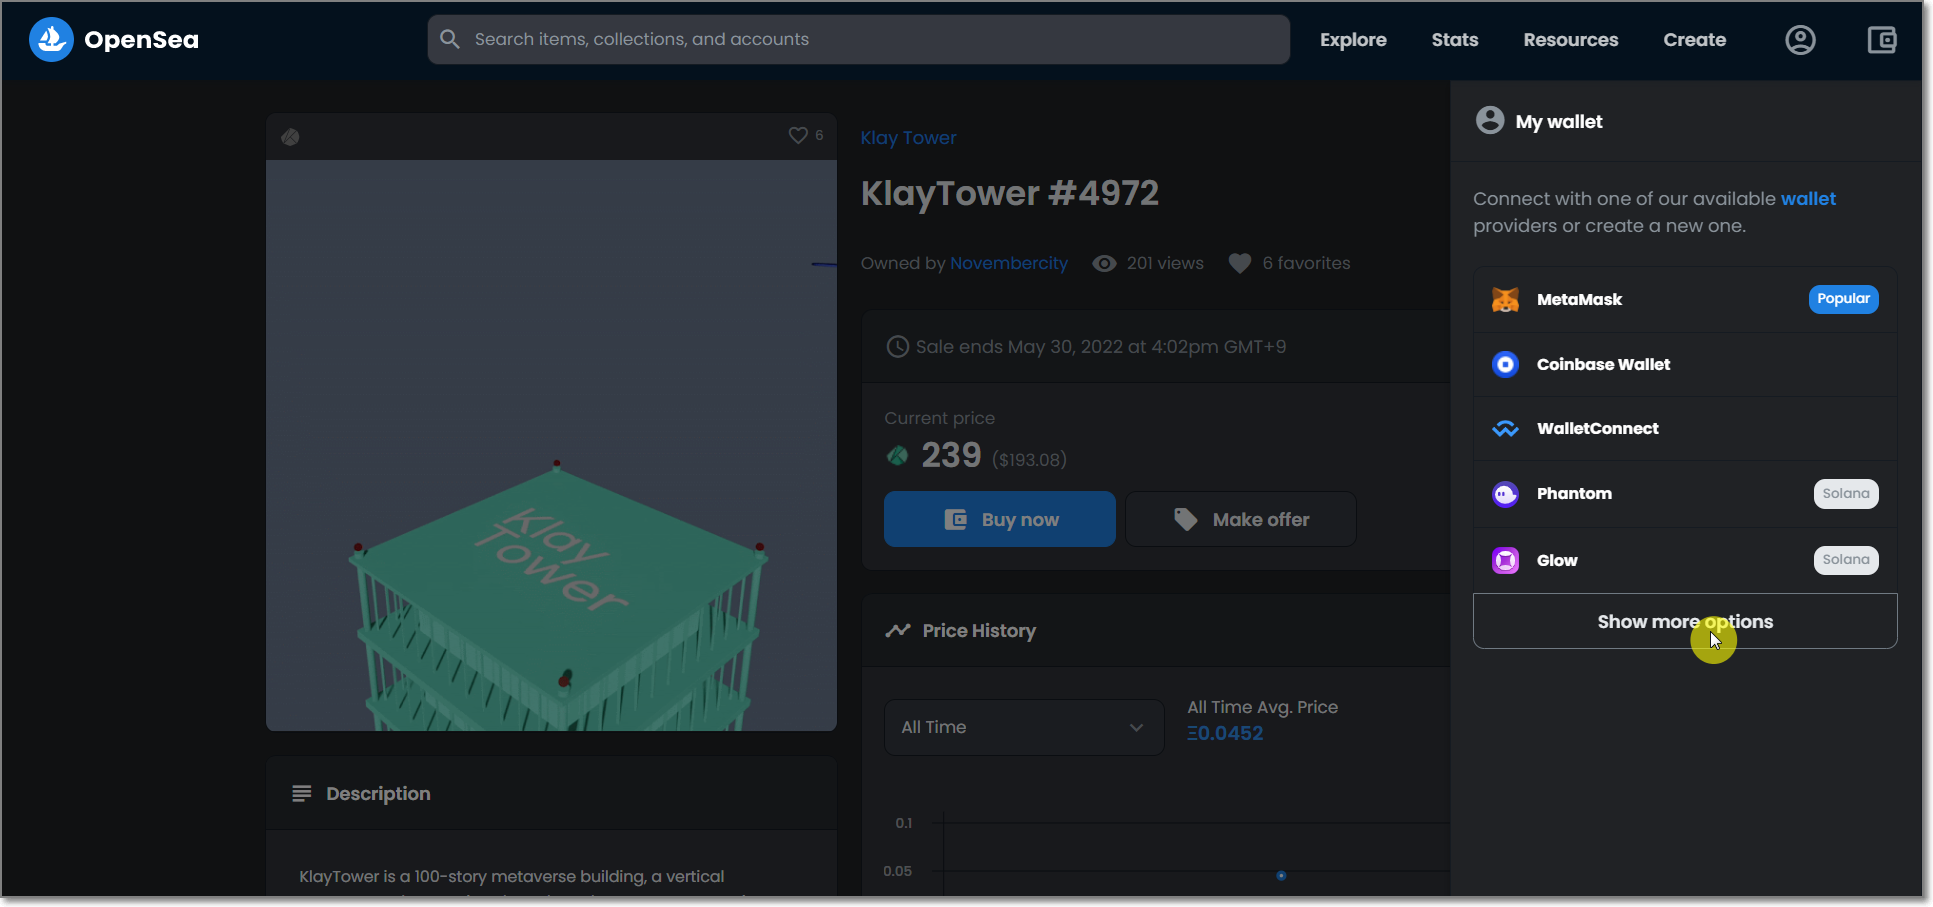
Task: Open the account profile icon
Action: (1800, 40)
